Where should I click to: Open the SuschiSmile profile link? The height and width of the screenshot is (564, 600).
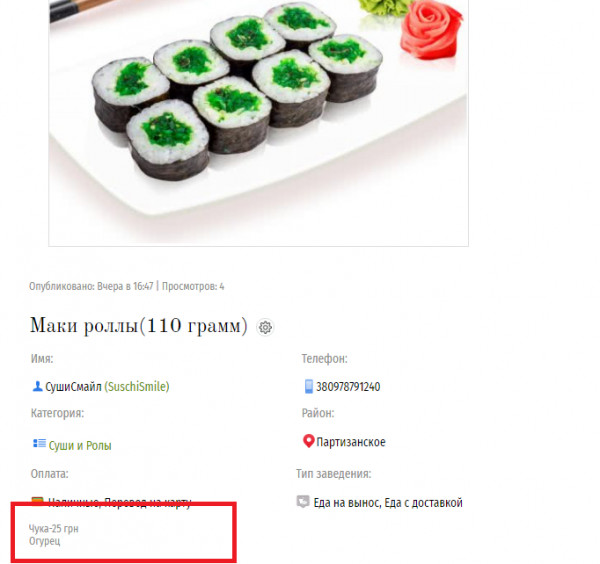tap(137, 387)
